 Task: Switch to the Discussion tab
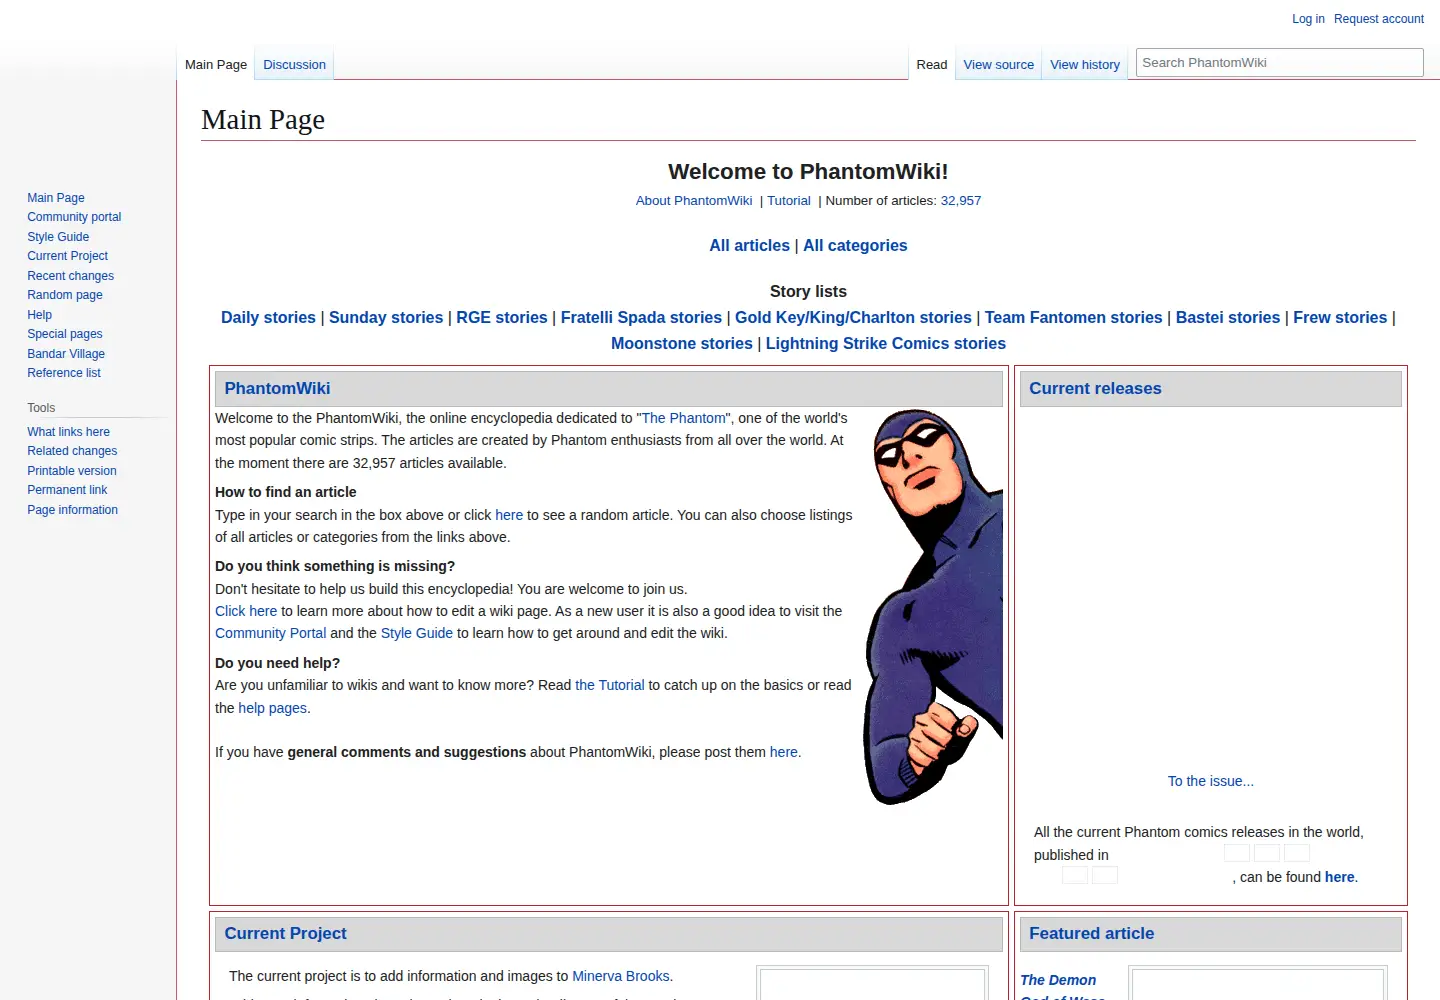tap(294, 64)
